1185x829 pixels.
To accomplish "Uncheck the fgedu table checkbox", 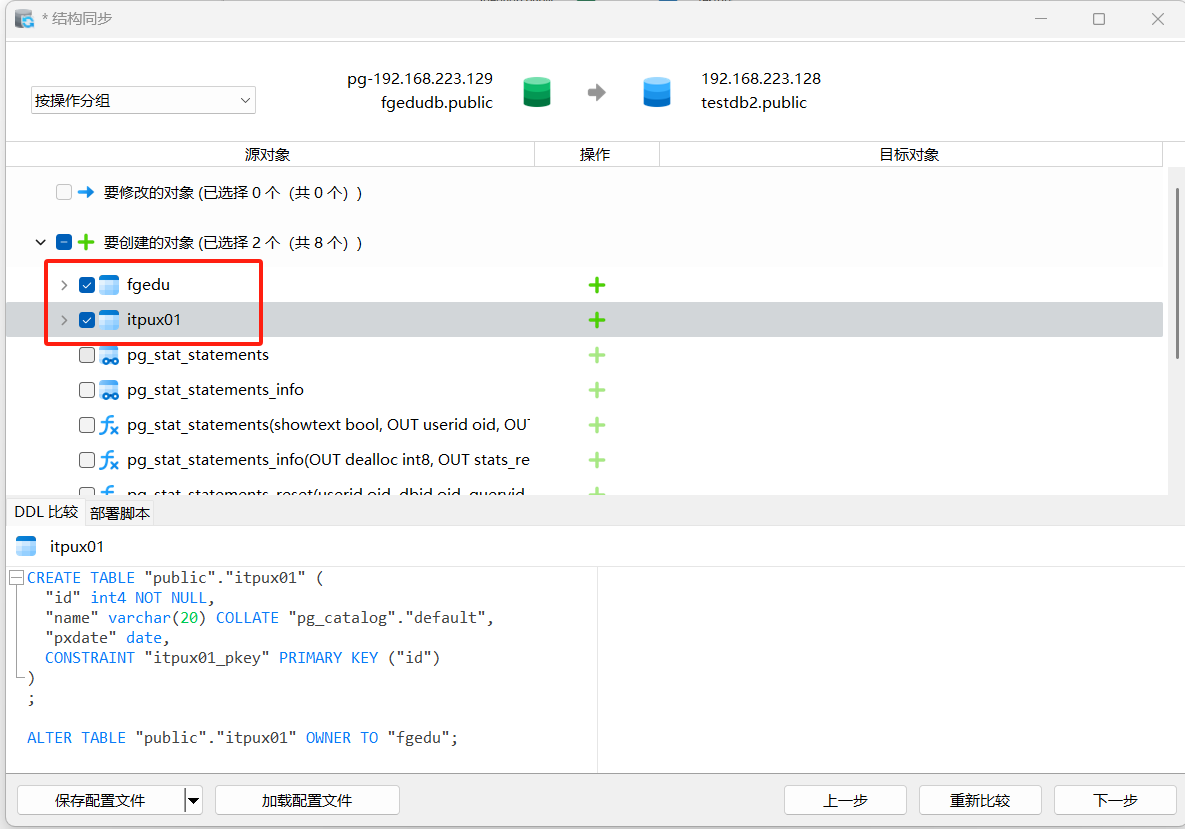I will click(x=87, y=285).
